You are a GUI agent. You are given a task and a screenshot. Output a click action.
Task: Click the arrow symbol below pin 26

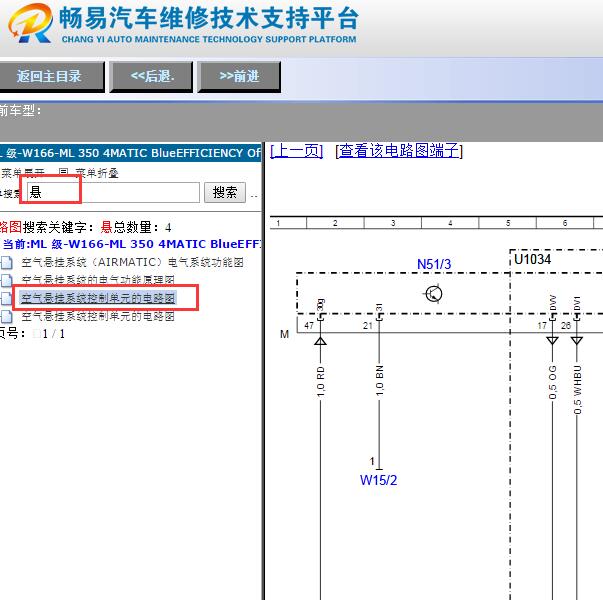[576, 341]
